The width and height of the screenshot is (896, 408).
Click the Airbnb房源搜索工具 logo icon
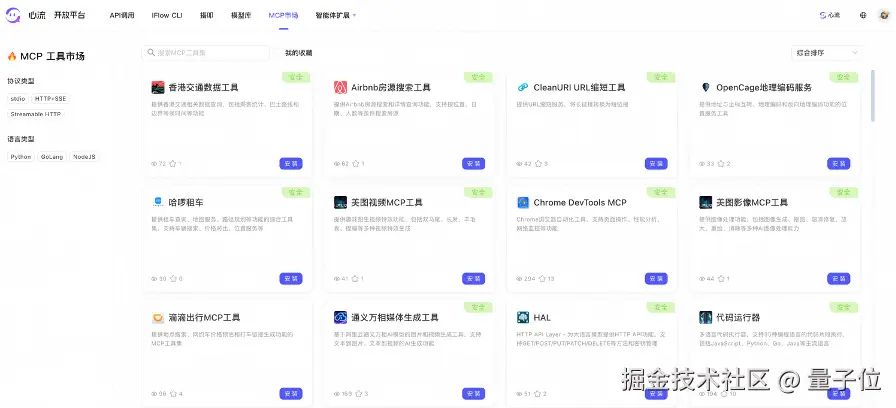coord(341,87)
